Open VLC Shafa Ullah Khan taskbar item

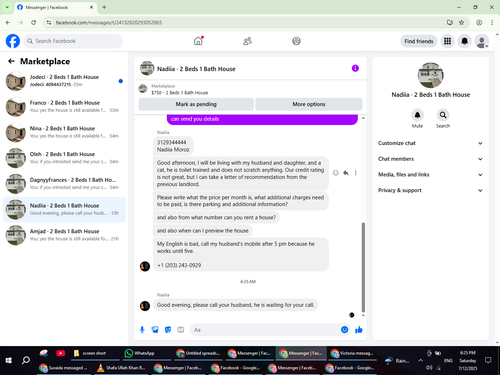pos(121,368)
